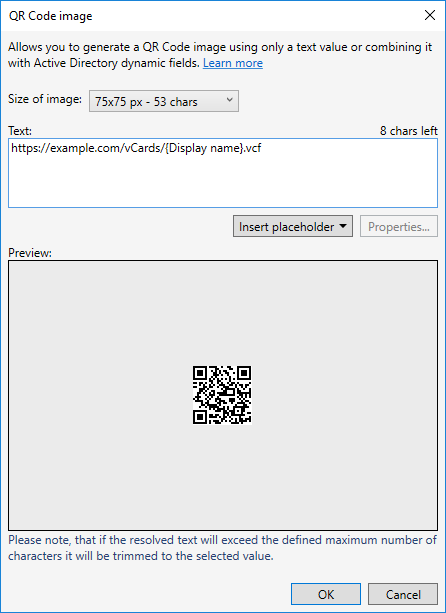Screen dimensions: 446x613
Task: Select the {Display name} placeholder in text
Action: click(x=204, y=148)
